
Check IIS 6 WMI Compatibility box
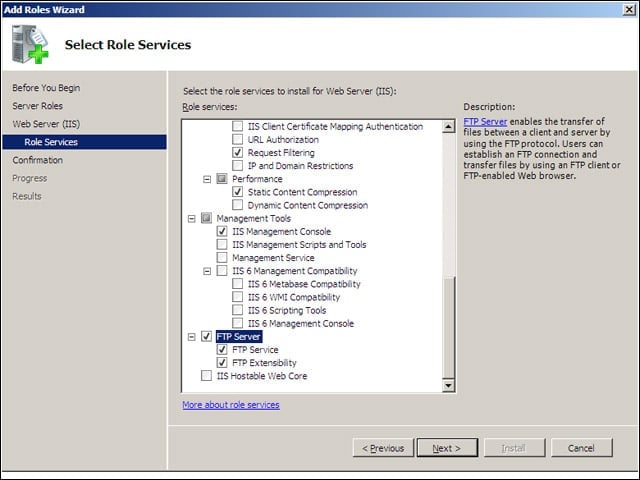point(237,296)
